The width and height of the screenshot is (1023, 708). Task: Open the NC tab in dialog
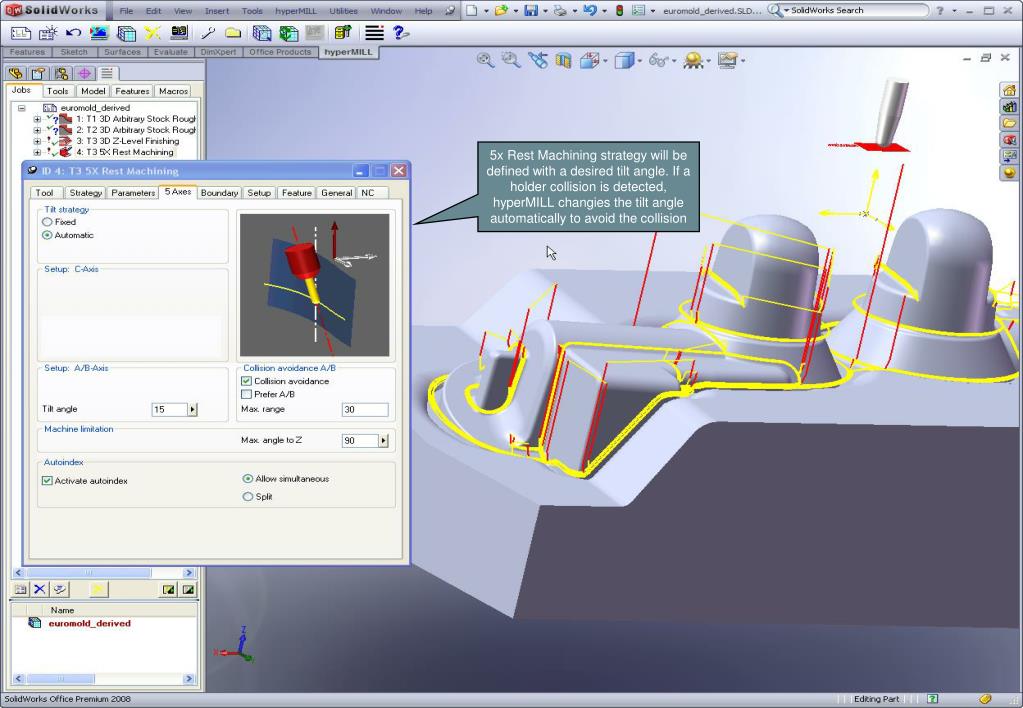(x=367, y=192)
